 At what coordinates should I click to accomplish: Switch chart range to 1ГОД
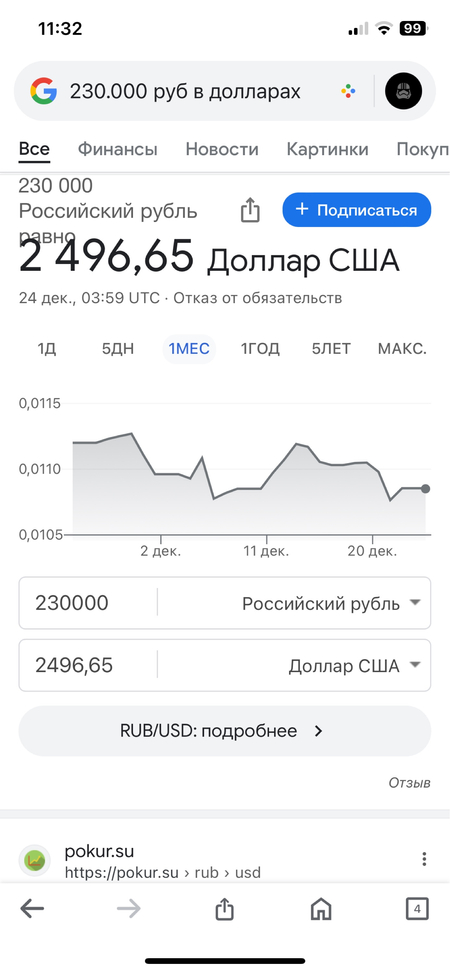pos(260,349)
